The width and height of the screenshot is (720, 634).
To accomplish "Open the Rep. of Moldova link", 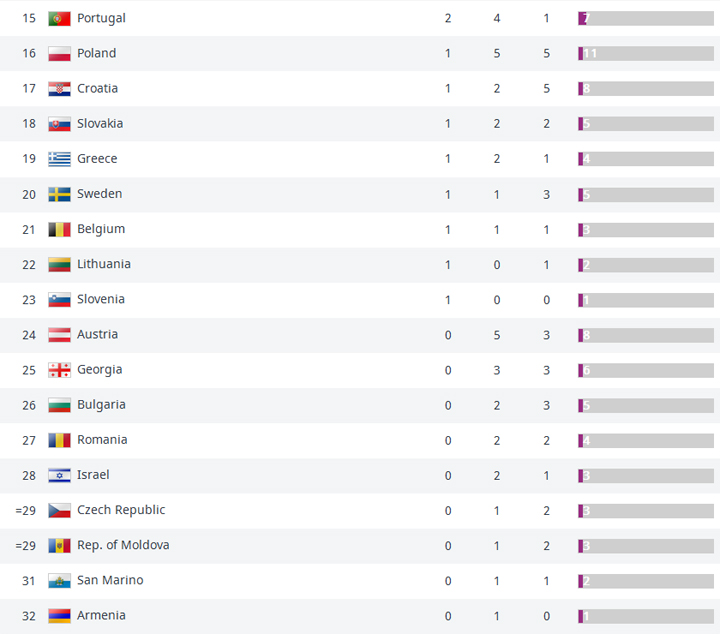I will [123, 545].
